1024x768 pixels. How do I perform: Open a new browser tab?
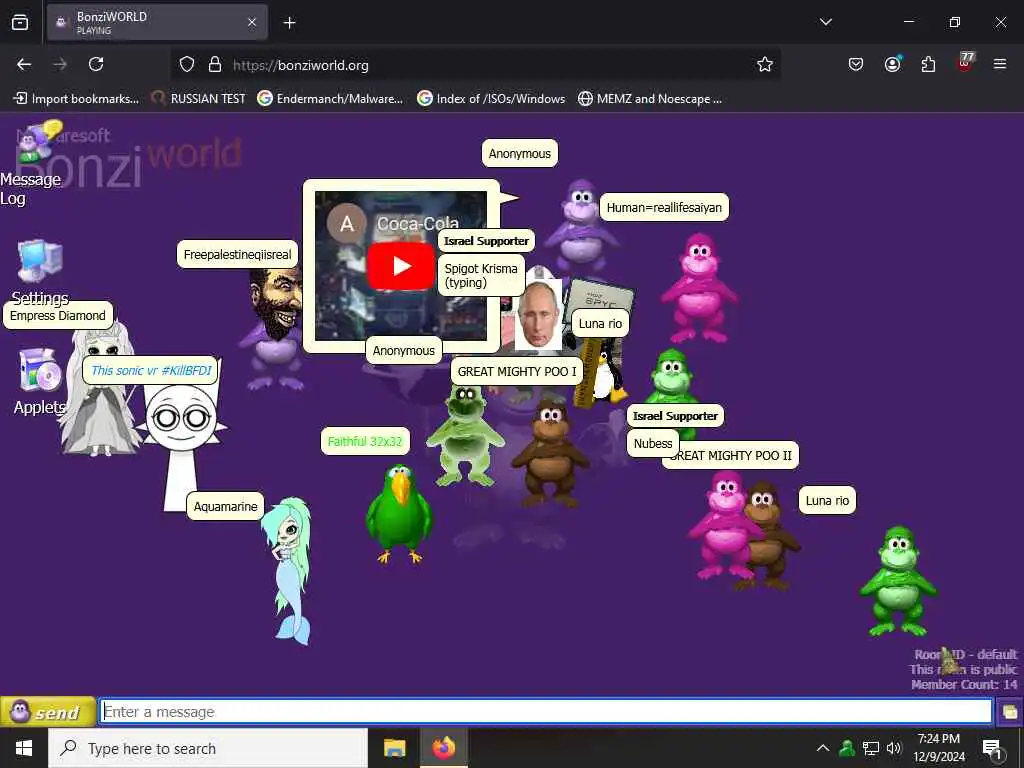point(289,23)
